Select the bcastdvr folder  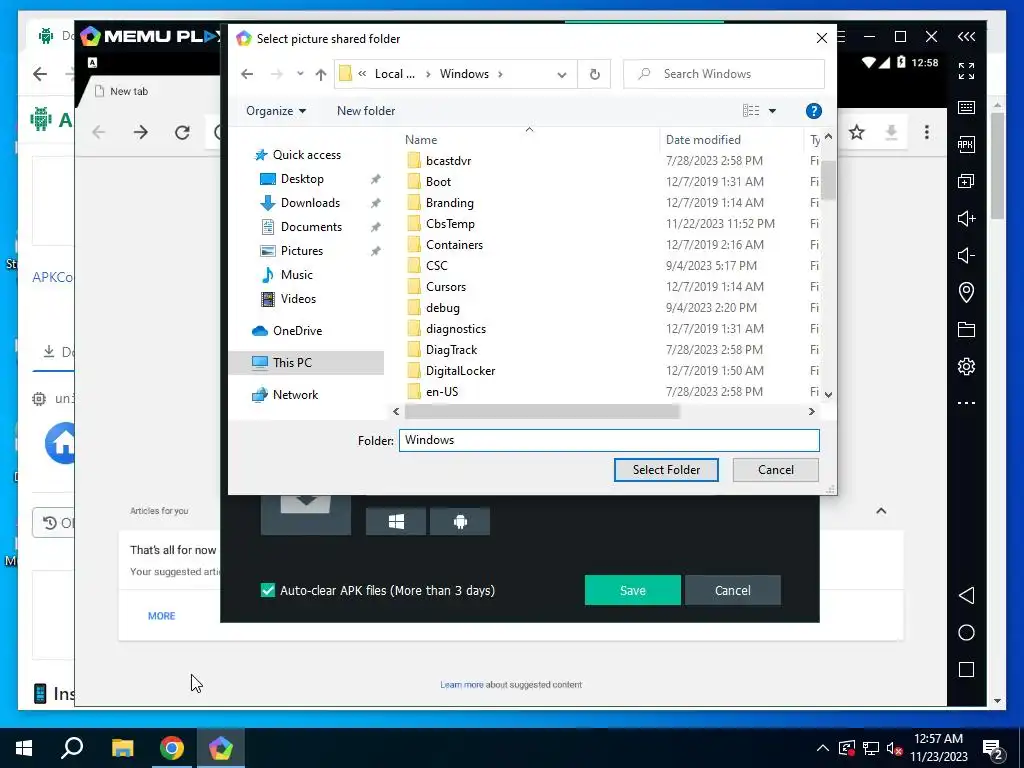(x=448, y=161)
